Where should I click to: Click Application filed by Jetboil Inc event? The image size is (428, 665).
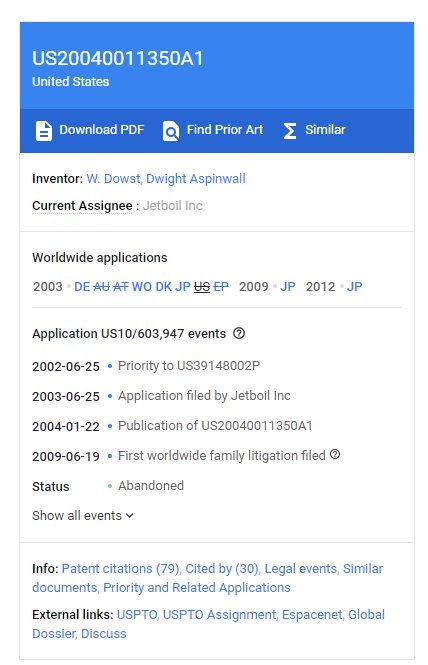tap(204, 396)
